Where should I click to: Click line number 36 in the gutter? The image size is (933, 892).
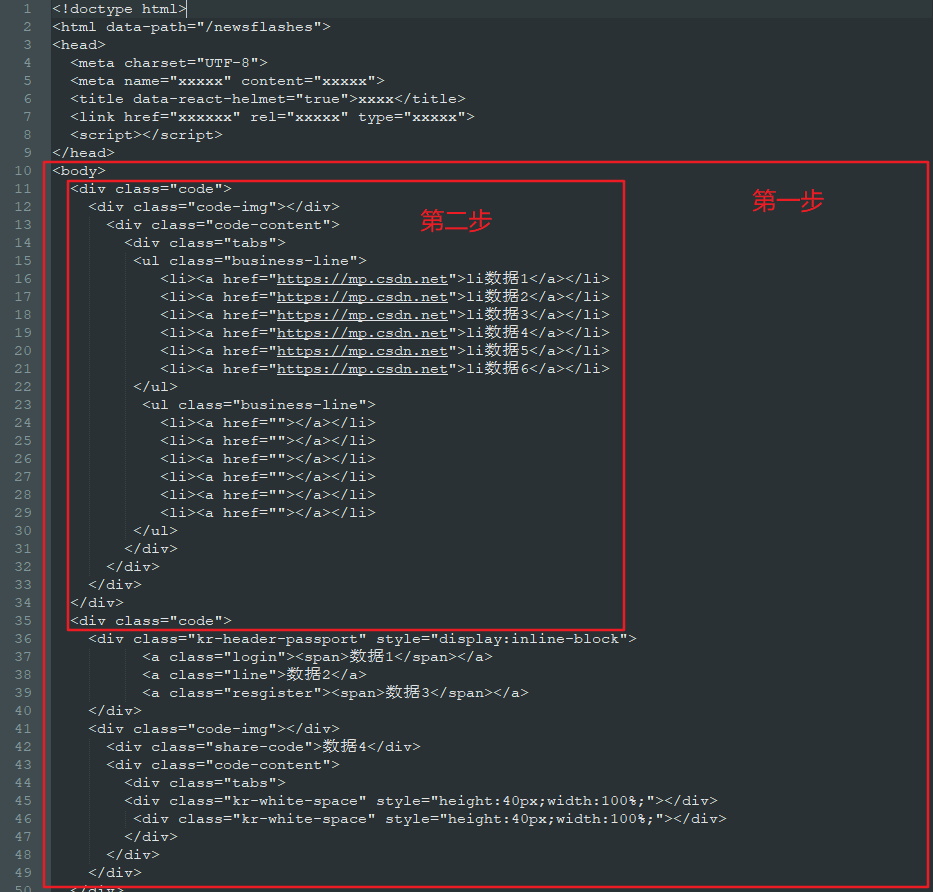tap(23, 639)
